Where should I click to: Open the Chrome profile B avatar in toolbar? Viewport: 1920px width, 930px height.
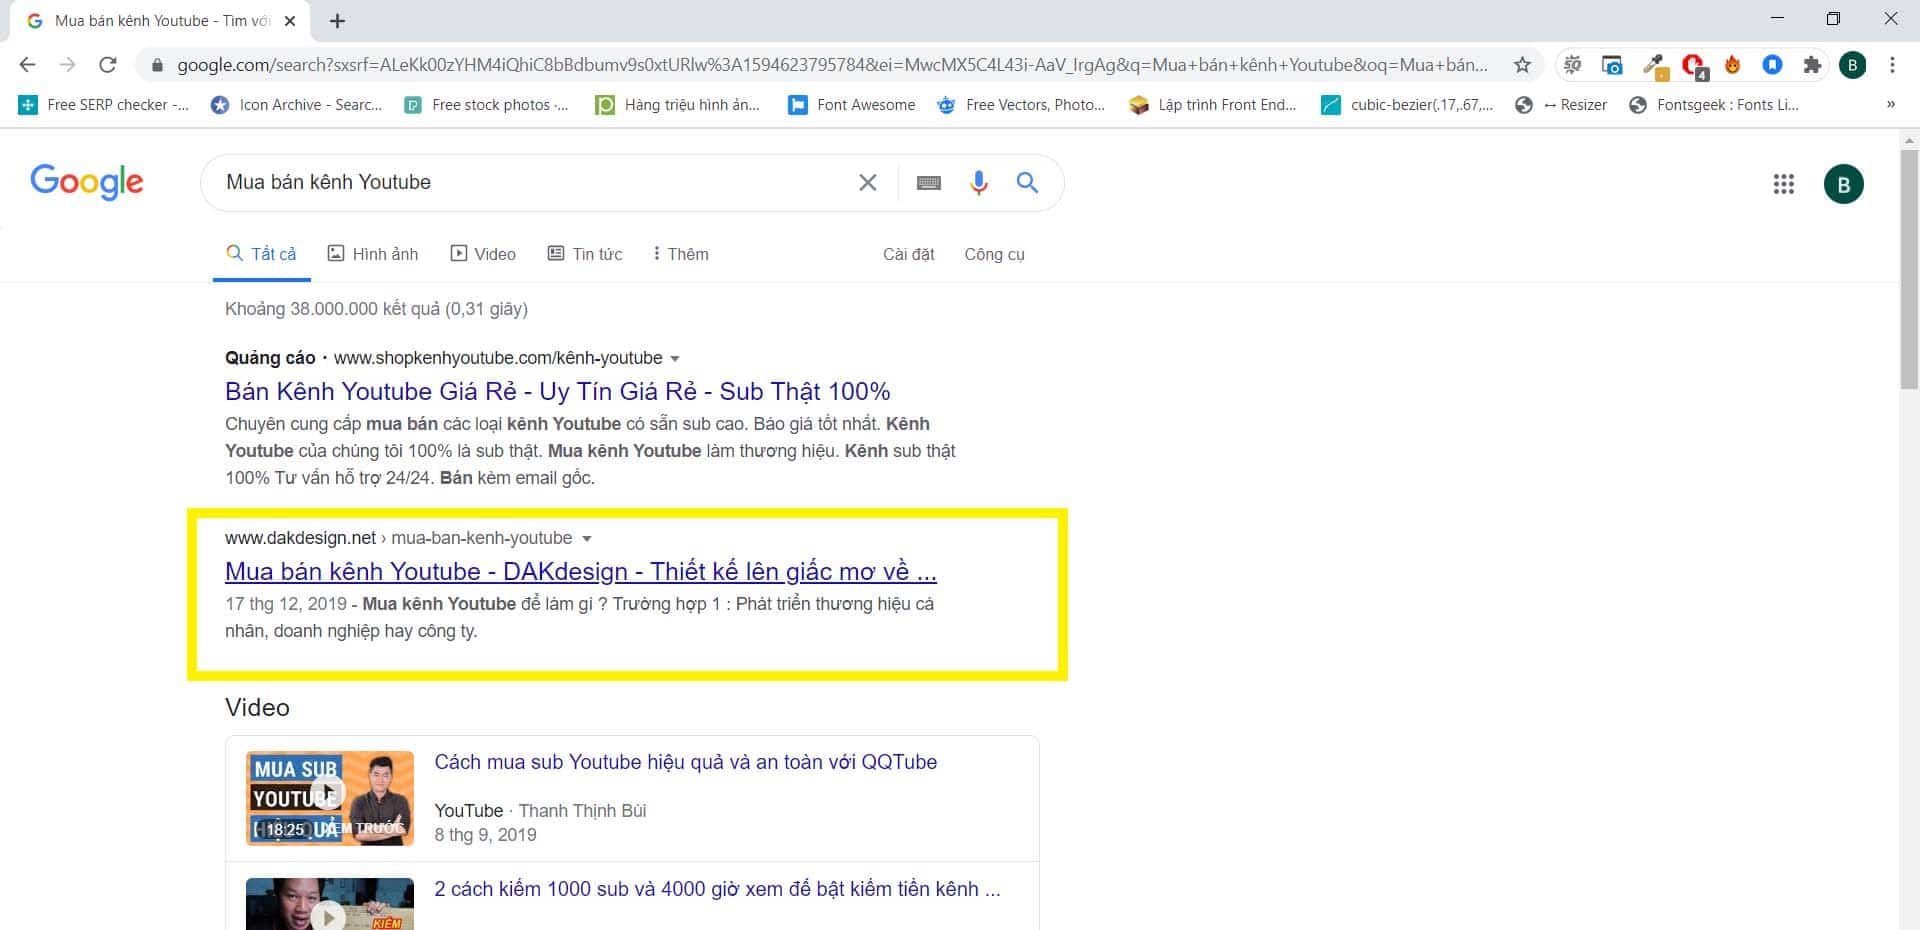[1852, 65]
